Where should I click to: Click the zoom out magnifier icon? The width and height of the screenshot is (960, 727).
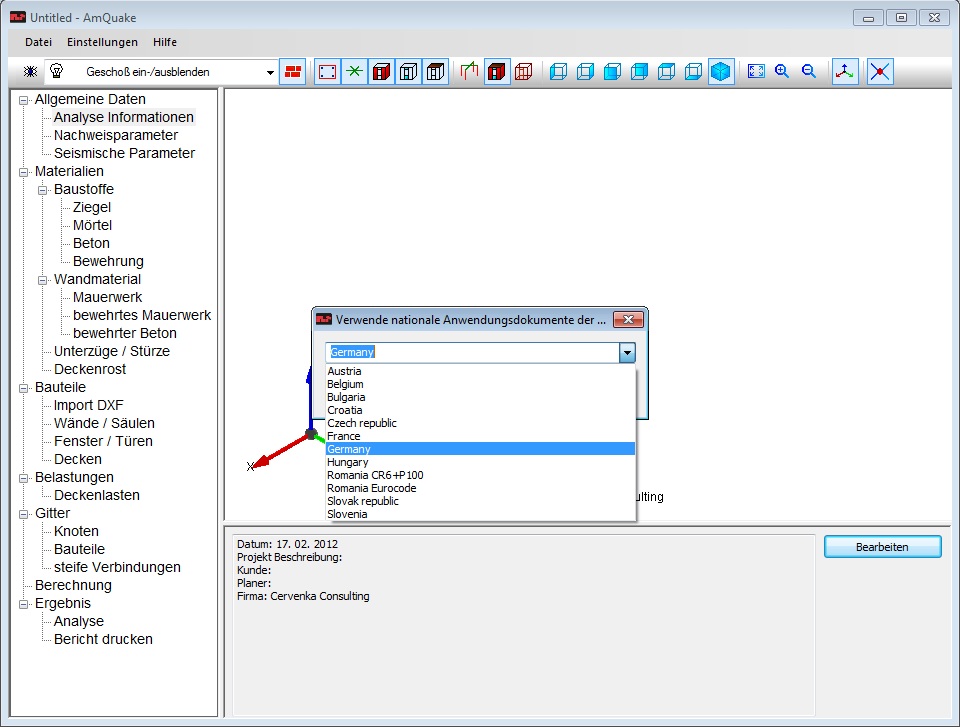(809, 71)
